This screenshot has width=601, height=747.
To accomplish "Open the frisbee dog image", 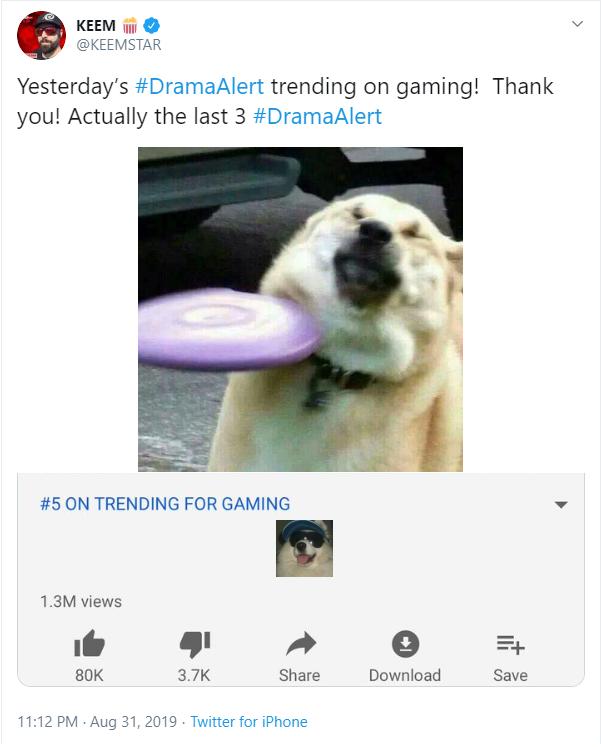I will [x=300, y=309].
